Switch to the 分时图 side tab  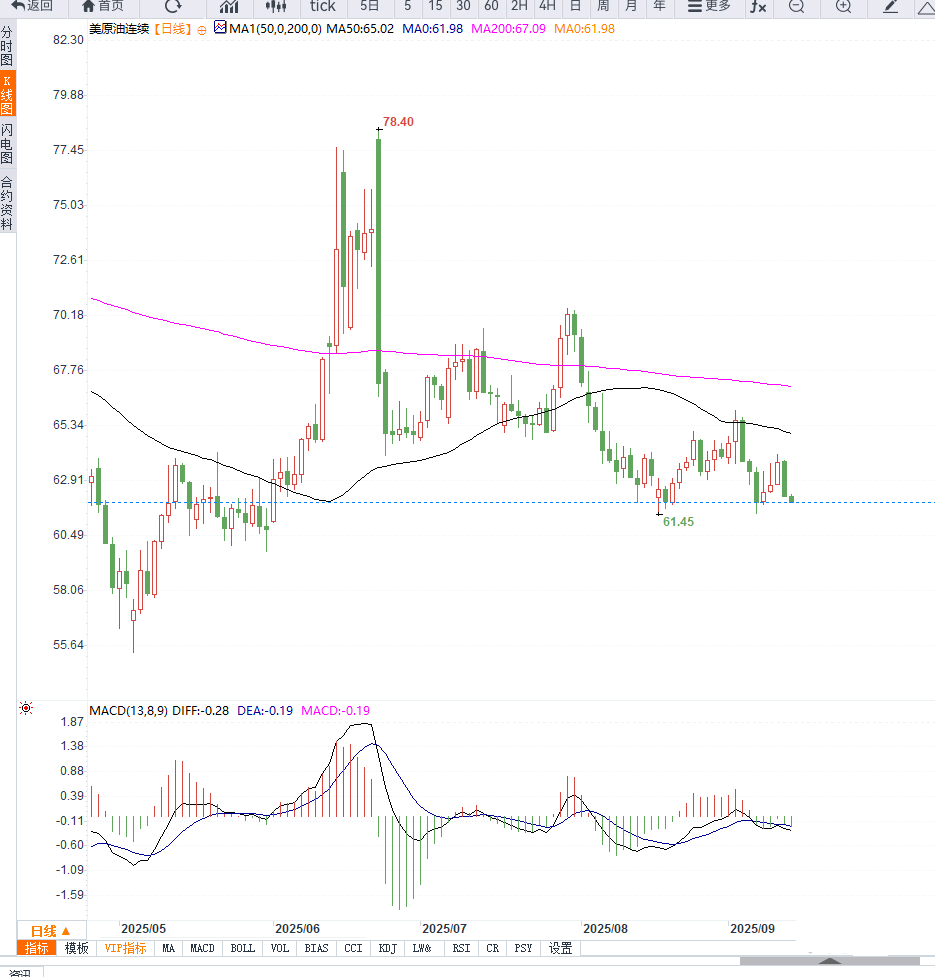point(7,47)
